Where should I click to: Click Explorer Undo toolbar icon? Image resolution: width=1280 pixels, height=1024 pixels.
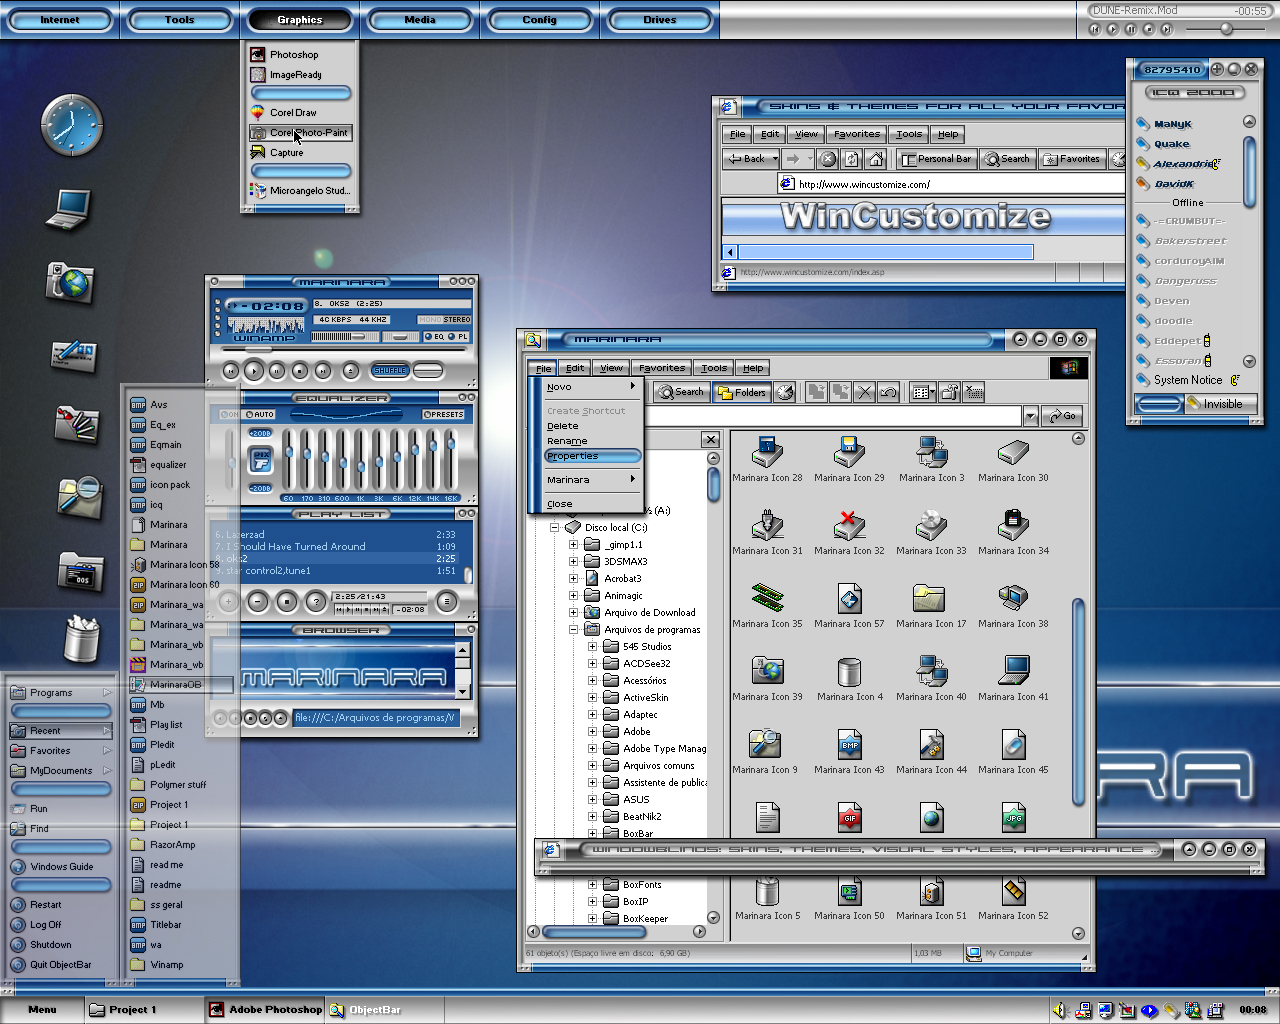[889, 392]
